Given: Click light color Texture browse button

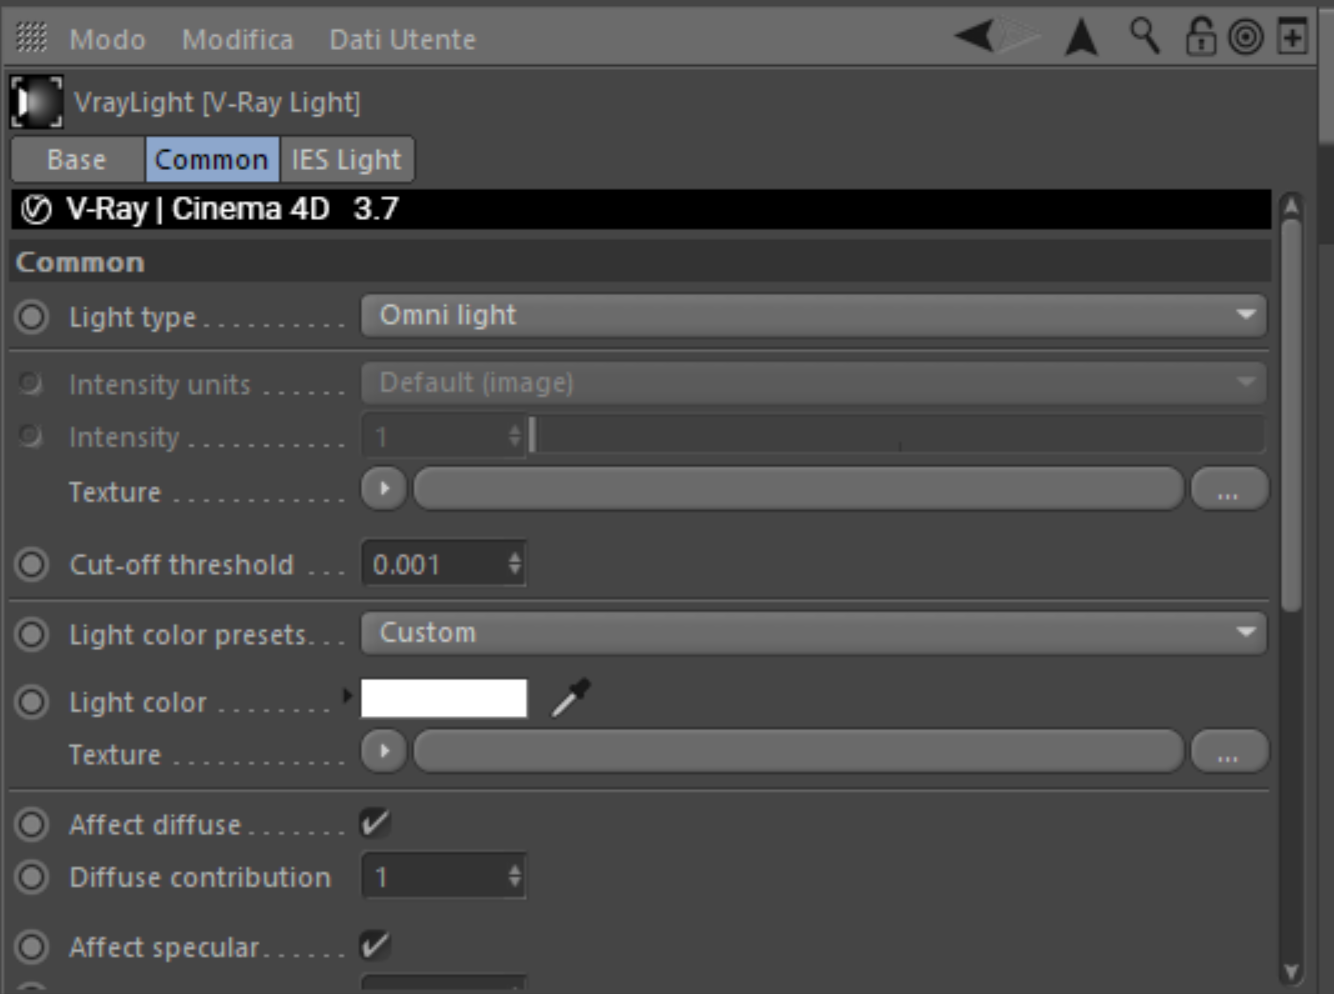Looking at the screenshot, I should click(1229, 751).
